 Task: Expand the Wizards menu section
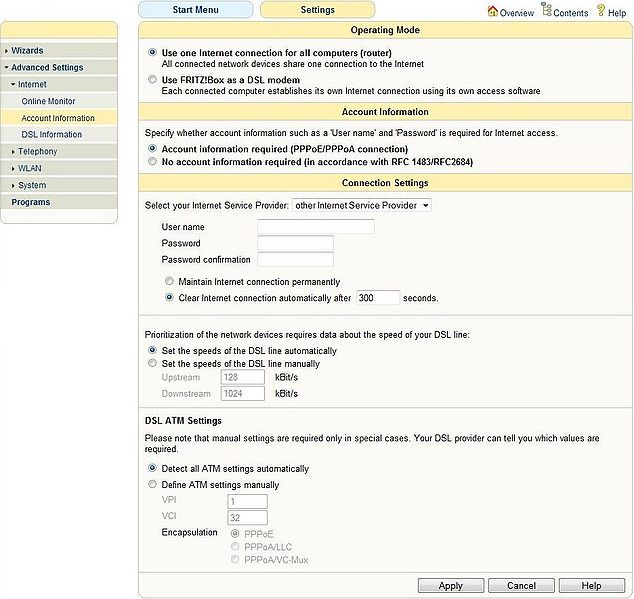point(59,51)
